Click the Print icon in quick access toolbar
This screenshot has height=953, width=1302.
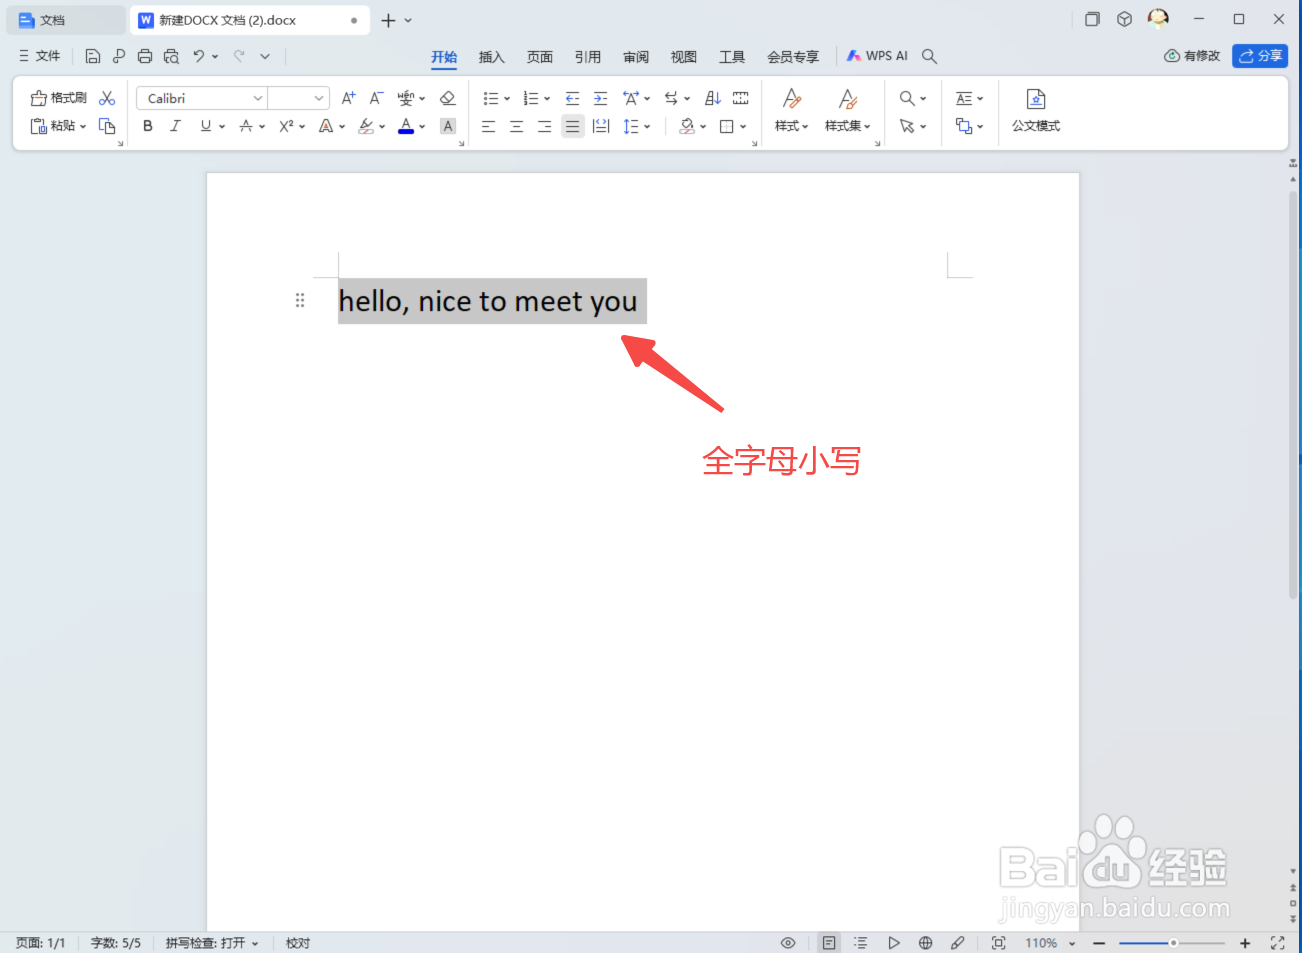(x=145, y=56)
